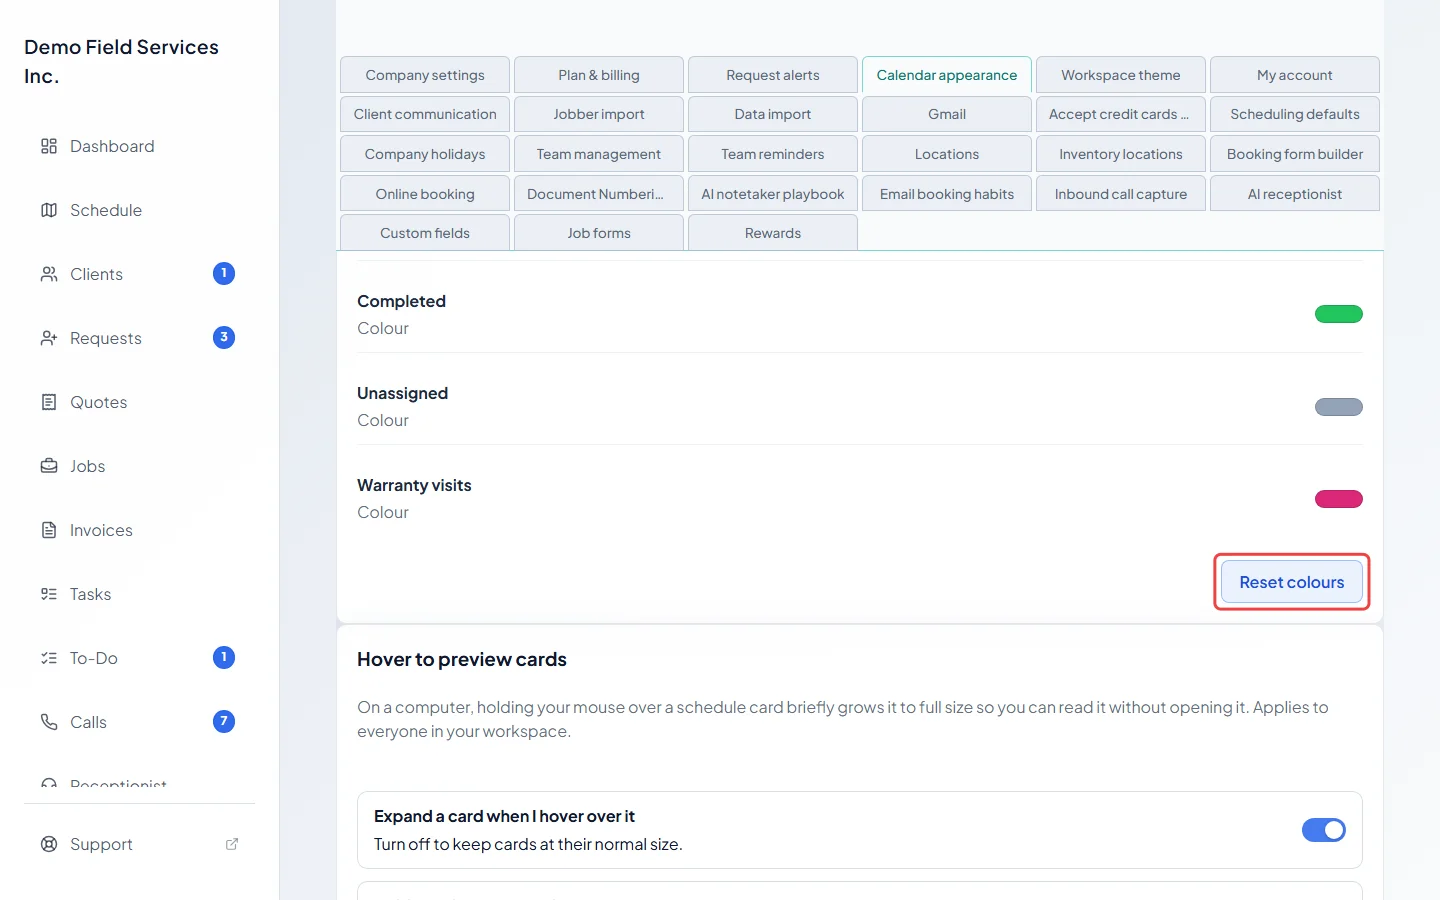Toggle Expand a card when I hover
The height and width of the screenshot is (900, 1440).
[1324, 830]
